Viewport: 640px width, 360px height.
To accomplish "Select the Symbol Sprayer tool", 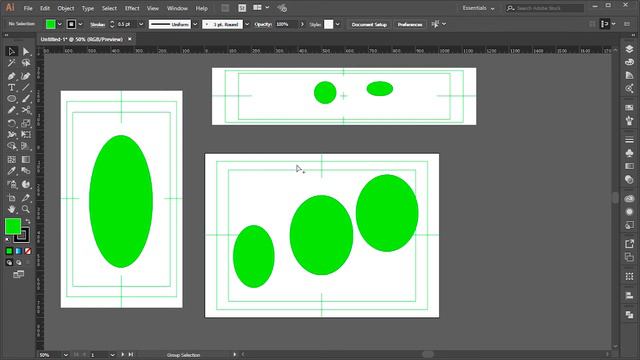I will click(x=11, y=184).
